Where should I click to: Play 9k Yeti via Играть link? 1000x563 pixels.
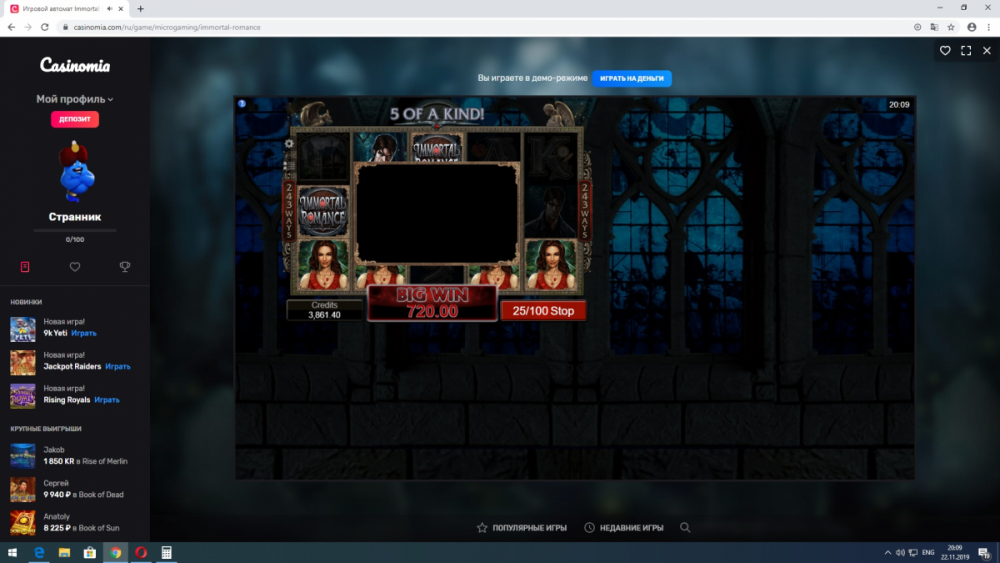84,333
